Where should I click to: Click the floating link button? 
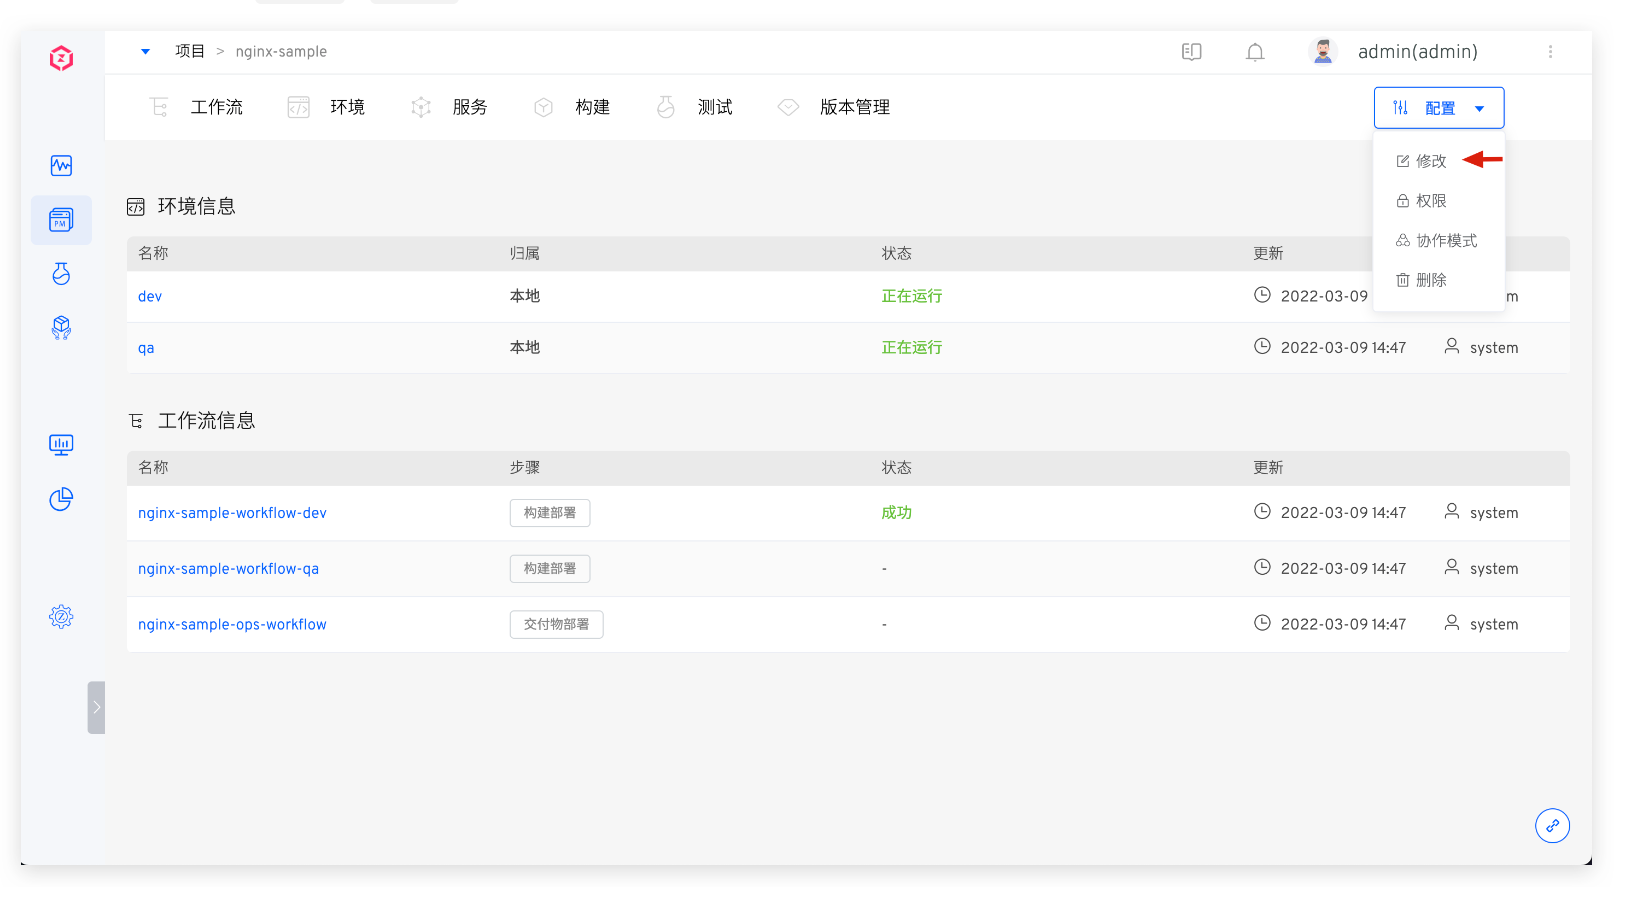click(1552, 826)
